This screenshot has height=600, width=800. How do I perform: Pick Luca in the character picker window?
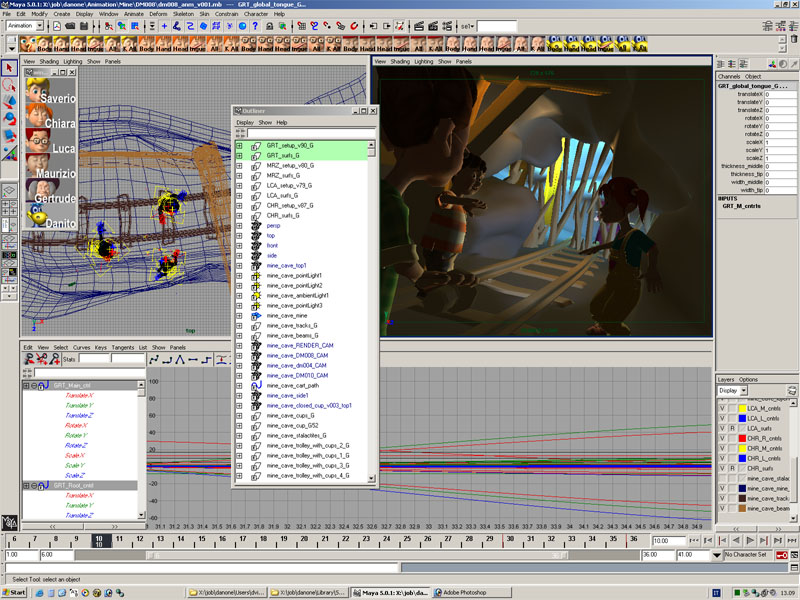51,141
